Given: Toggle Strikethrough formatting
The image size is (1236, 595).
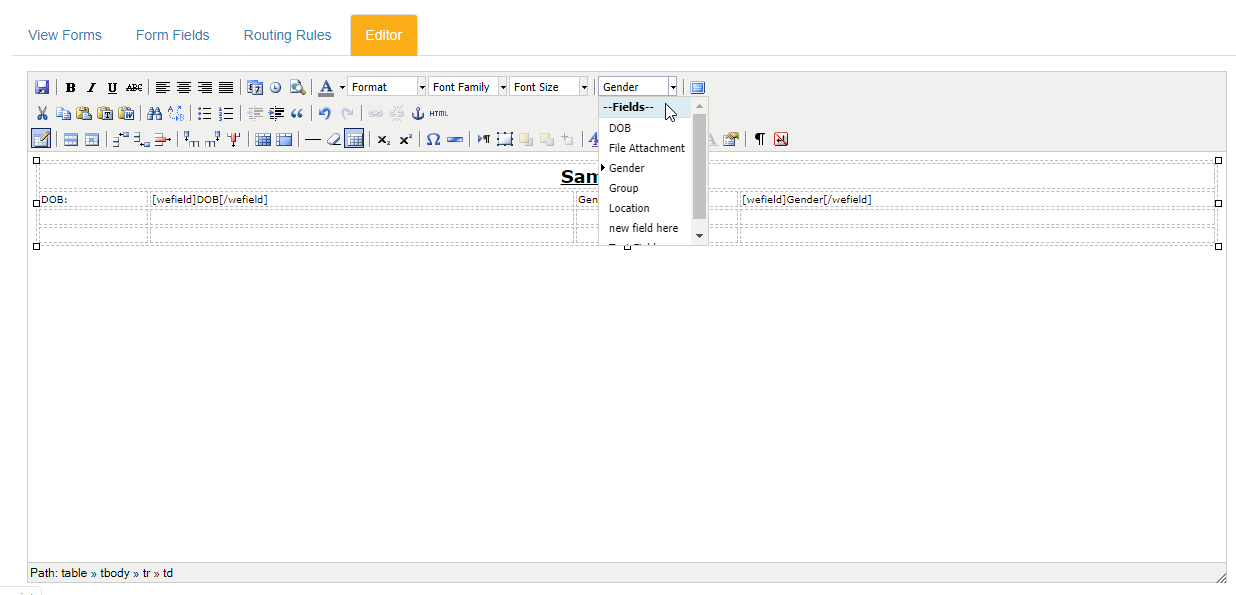Looking at the screenshot, I should 134,87.
